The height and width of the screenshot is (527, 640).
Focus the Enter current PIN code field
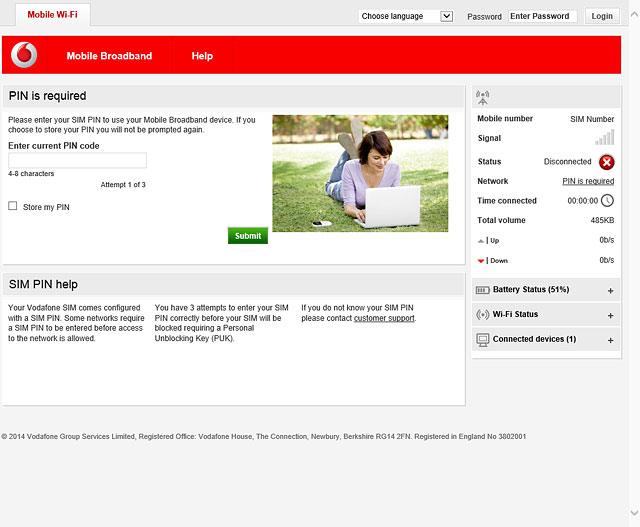pos(78,160)
